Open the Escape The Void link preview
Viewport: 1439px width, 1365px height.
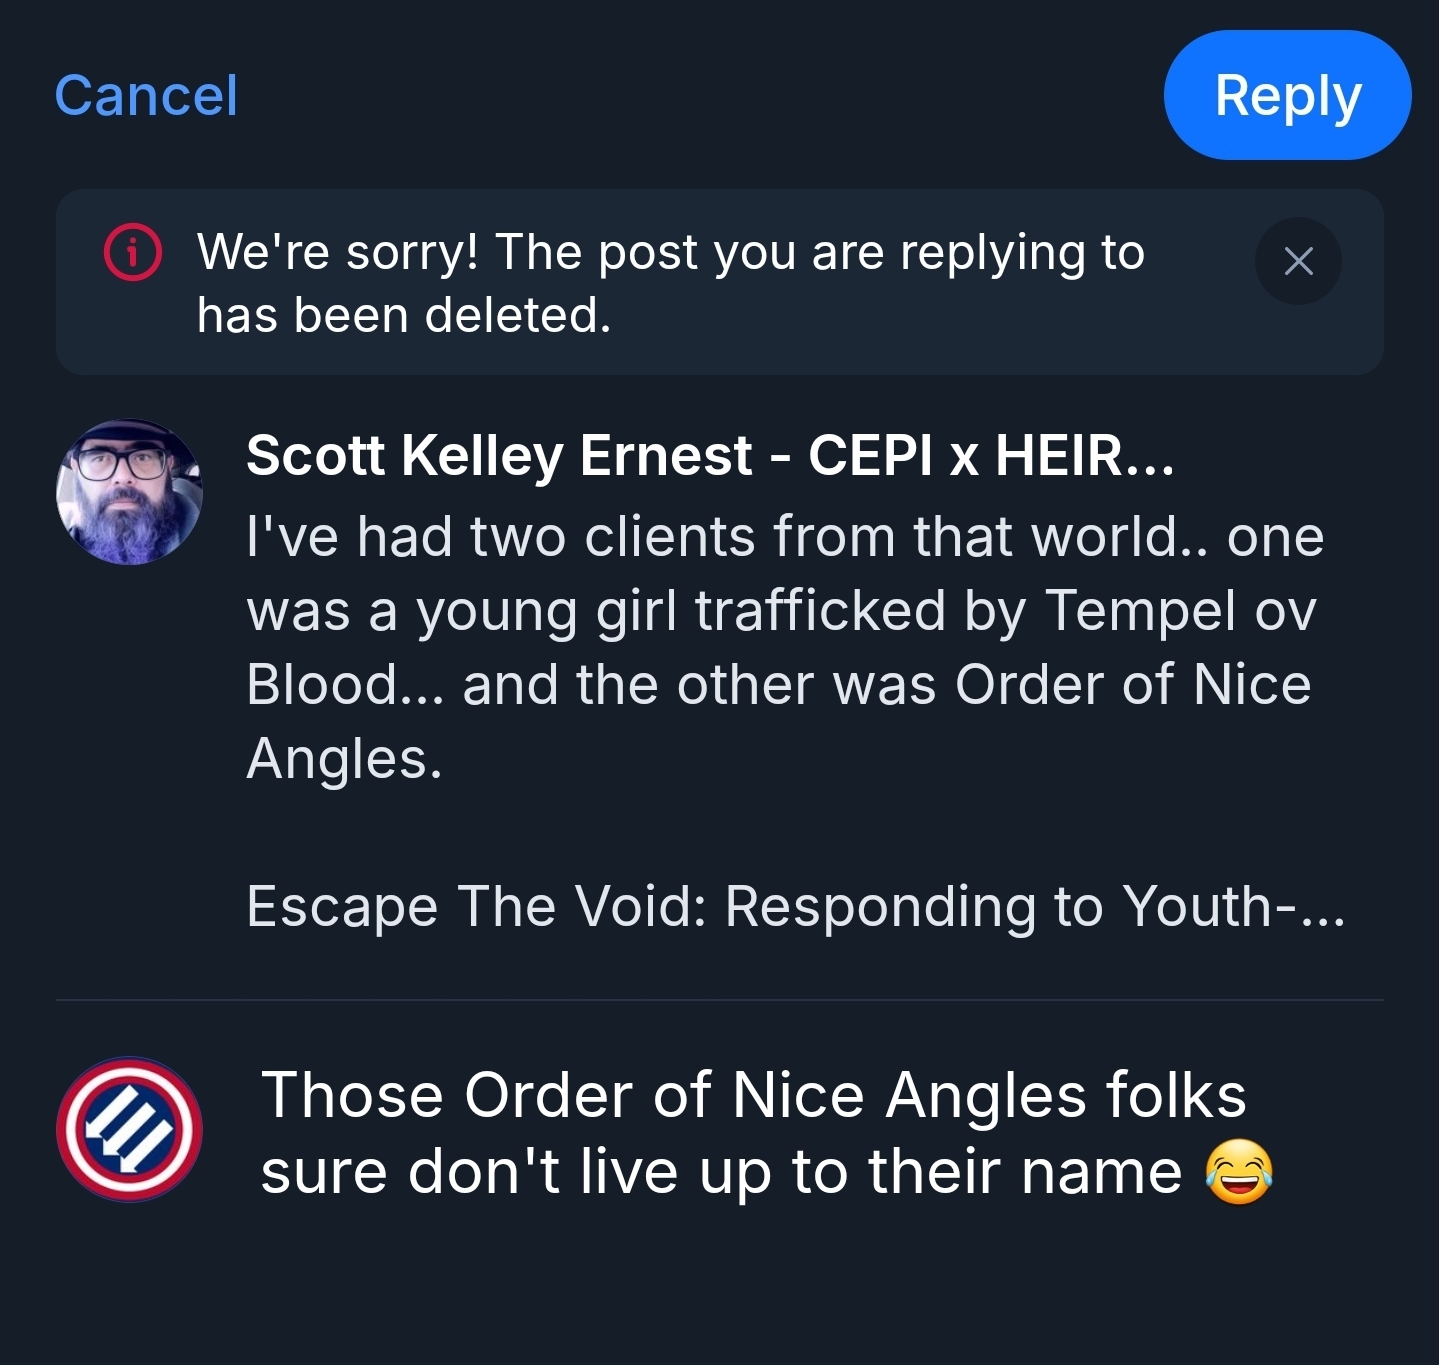point(795,907)
